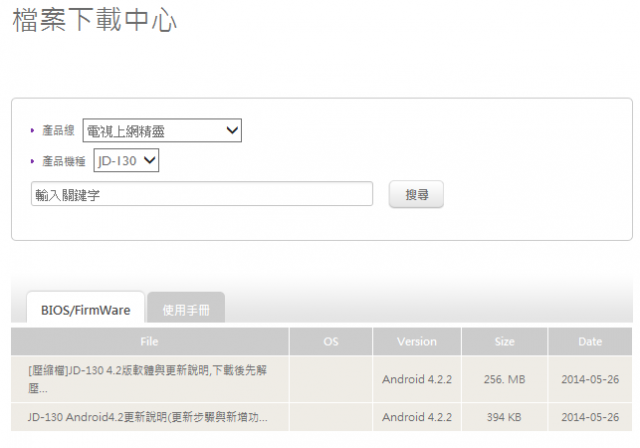640x448 pixels.
Task: Open the [壓縮檔]JD-130 4.2版軟體 file link
Action: coord(147,379)
